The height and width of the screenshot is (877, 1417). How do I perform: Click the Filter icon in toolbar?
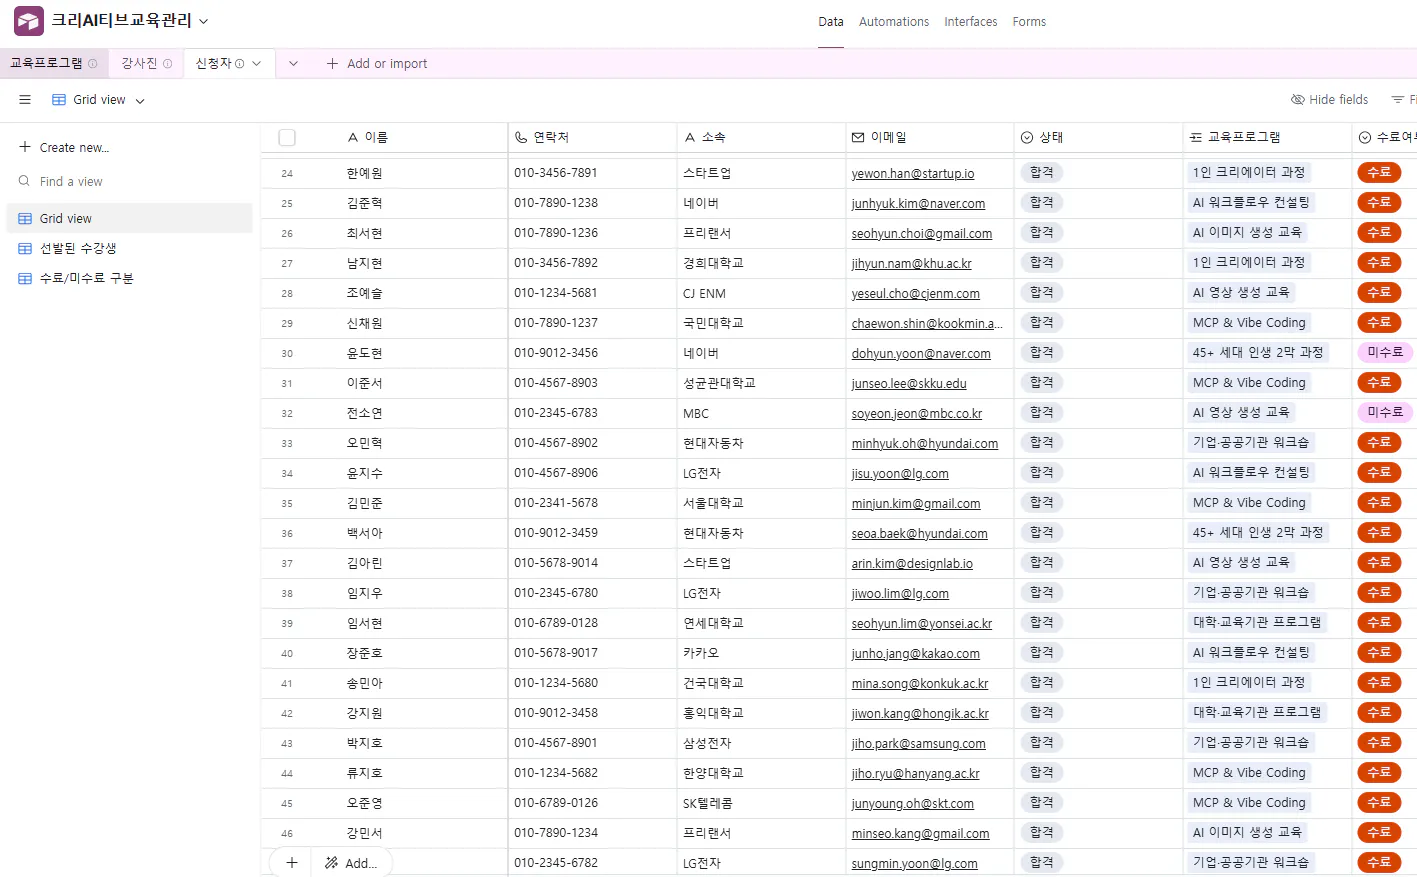(1398, 100)
